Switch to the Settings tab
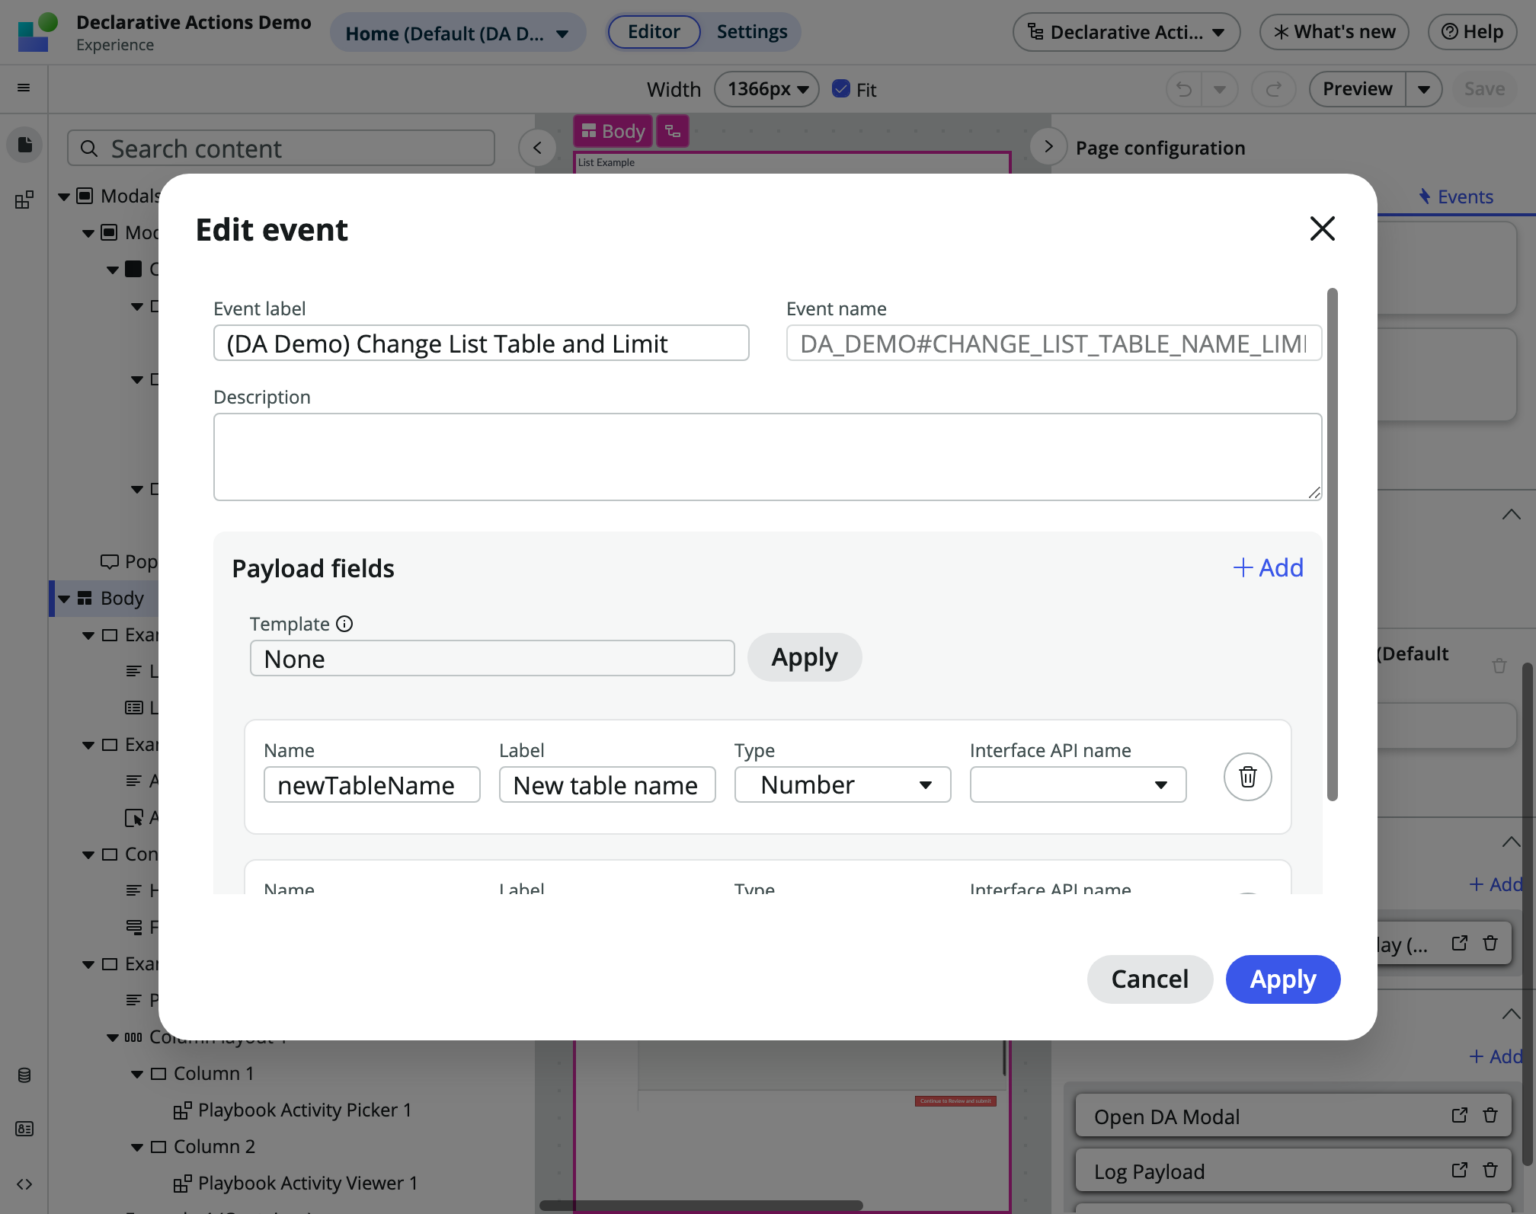 751,31
